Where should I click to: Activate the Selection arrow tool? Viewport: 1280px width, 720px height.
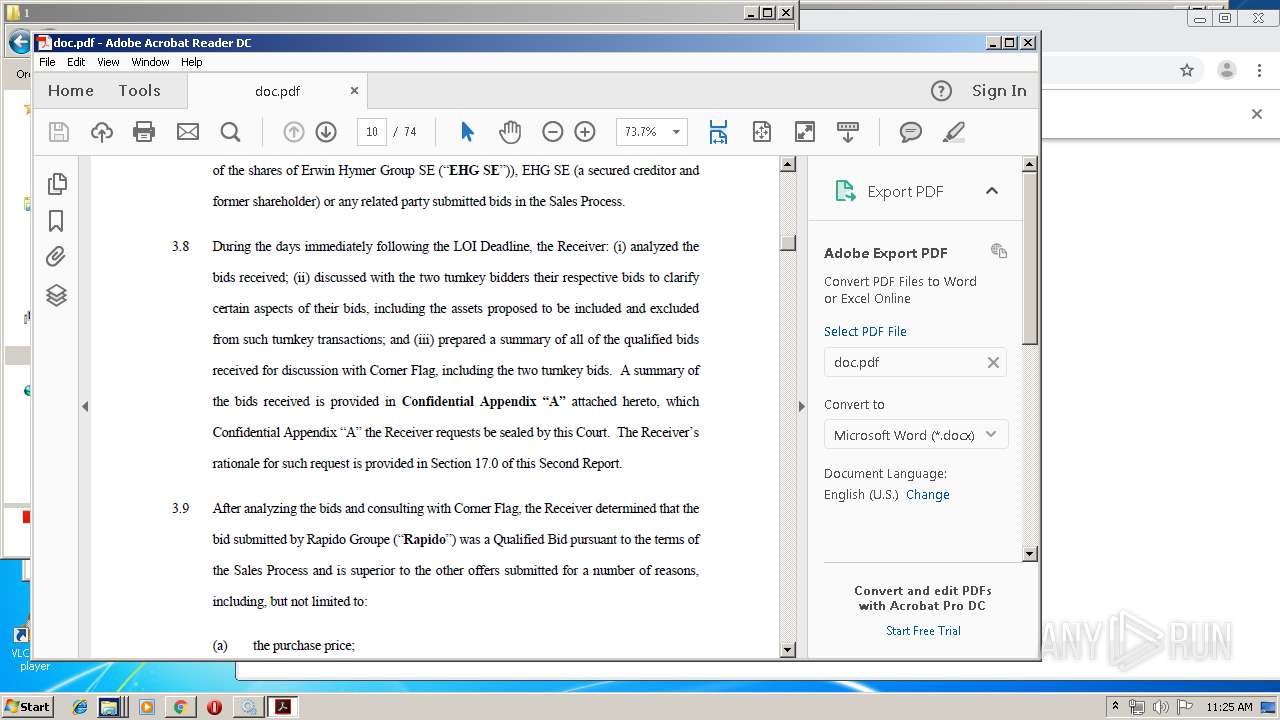tap(467, 132)
